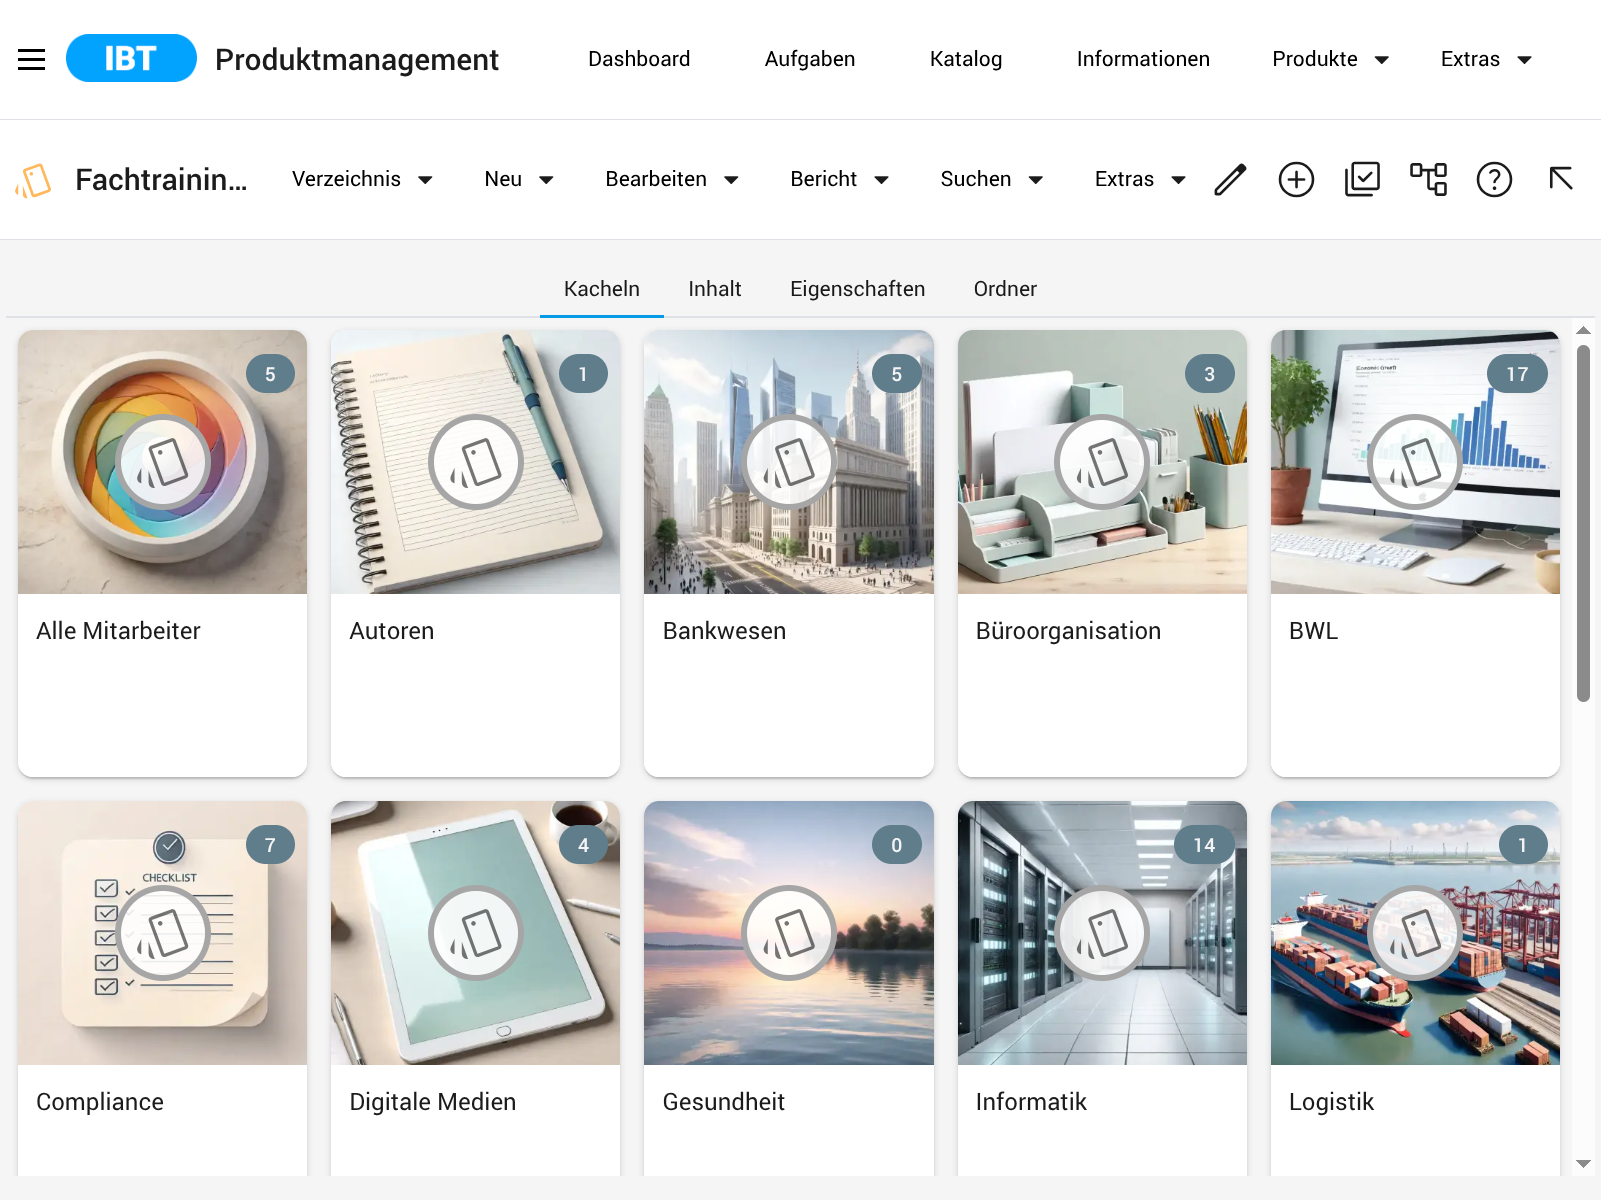Viewport: 1601px width, 1200px height.
Task: Open the Suchen dropdown
Action: [992, 179]
